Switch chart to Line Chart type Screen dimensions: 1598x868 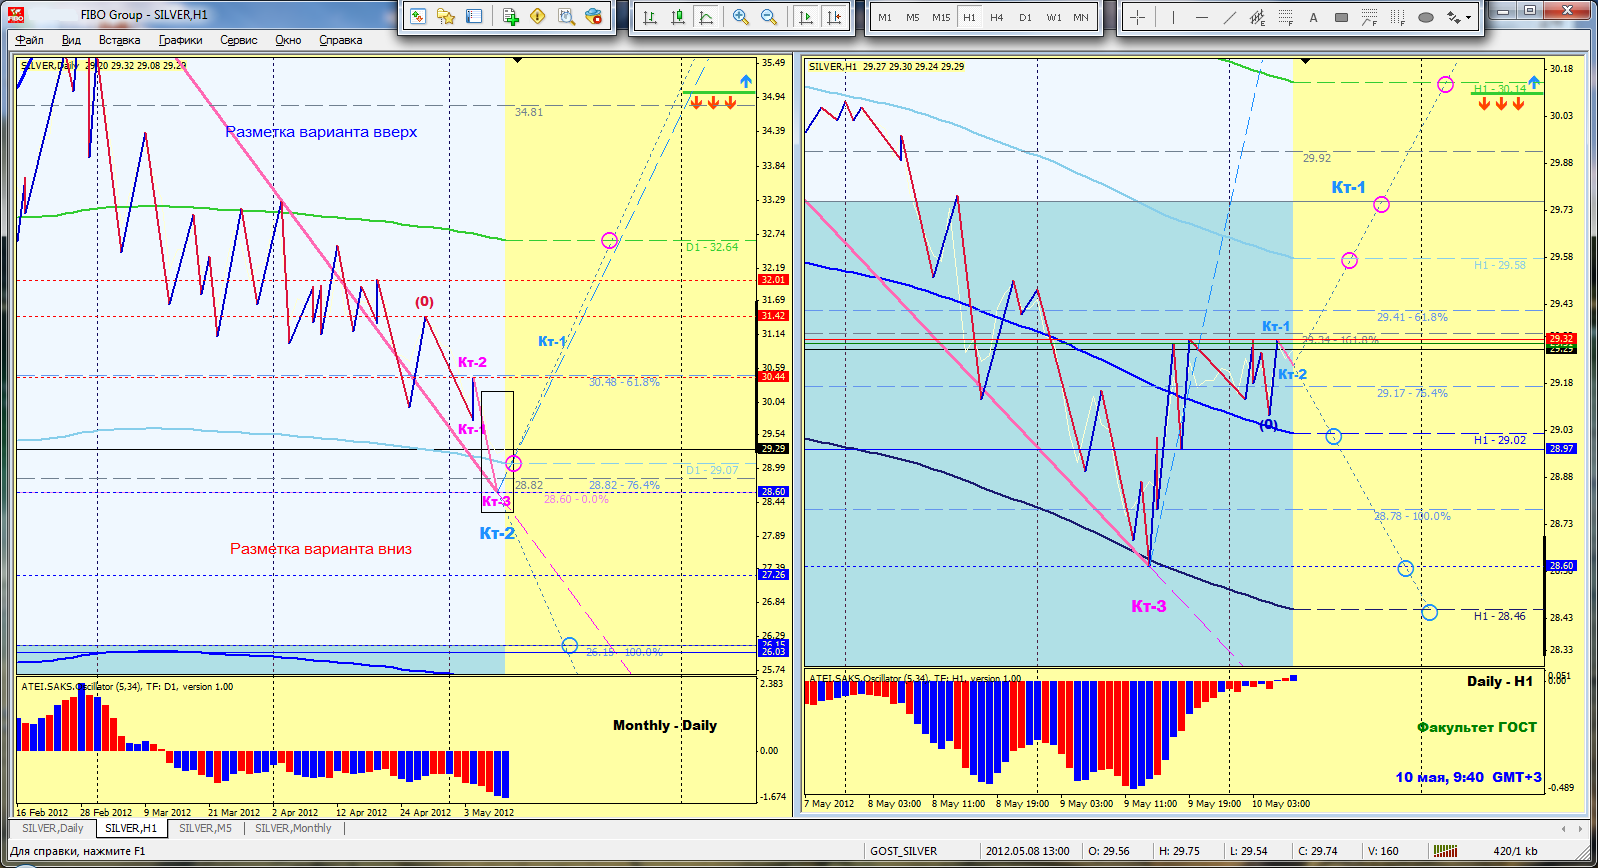[x=706, y=17]
